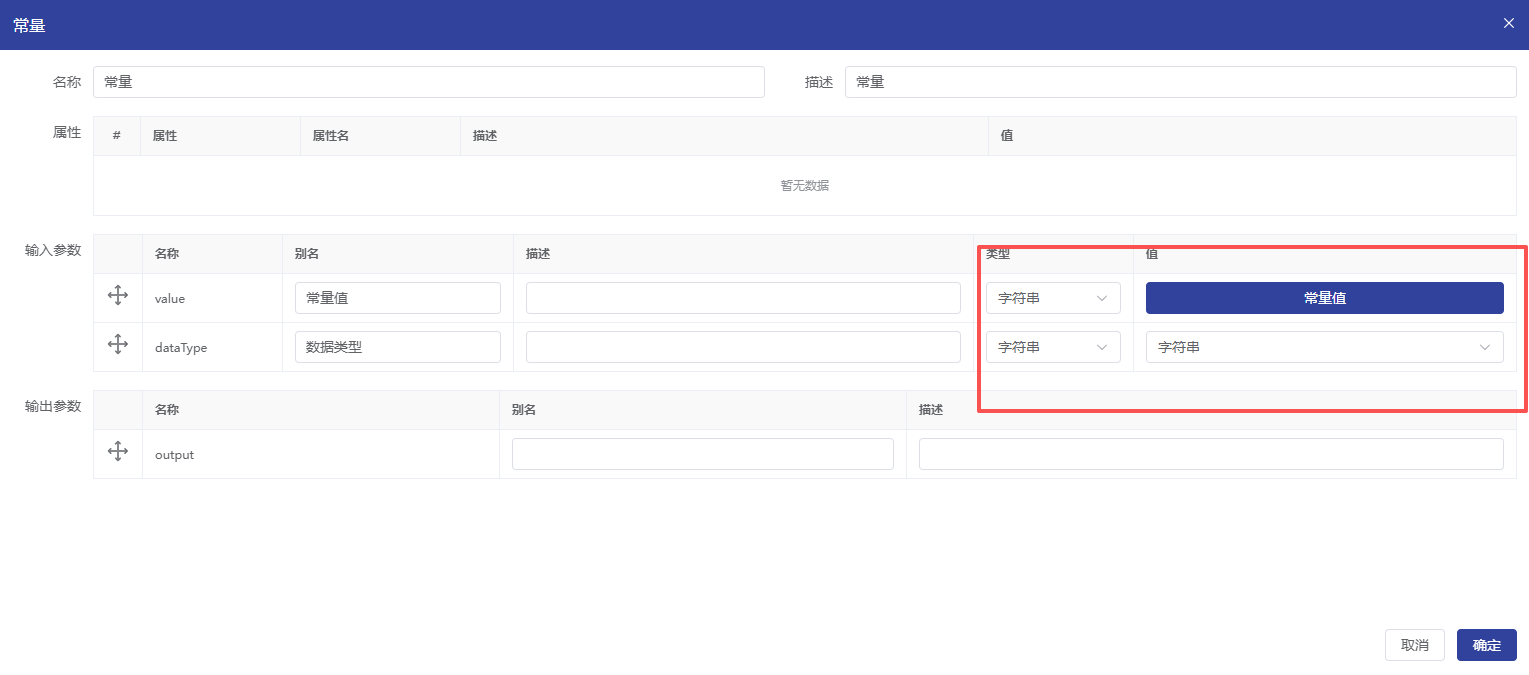1529x675 pixels.
Task: Grab the drag handle of the value row
Action: pyautogui.click(x=117, y=296)
